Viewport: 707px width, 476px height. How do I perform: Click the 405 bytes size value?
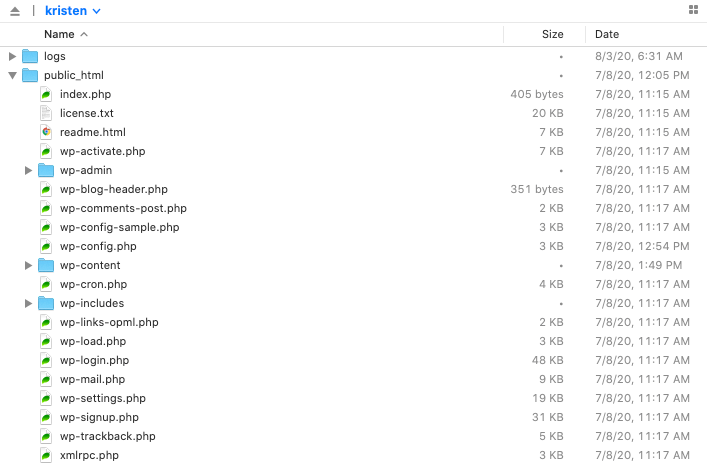click(x=537, y=94)
